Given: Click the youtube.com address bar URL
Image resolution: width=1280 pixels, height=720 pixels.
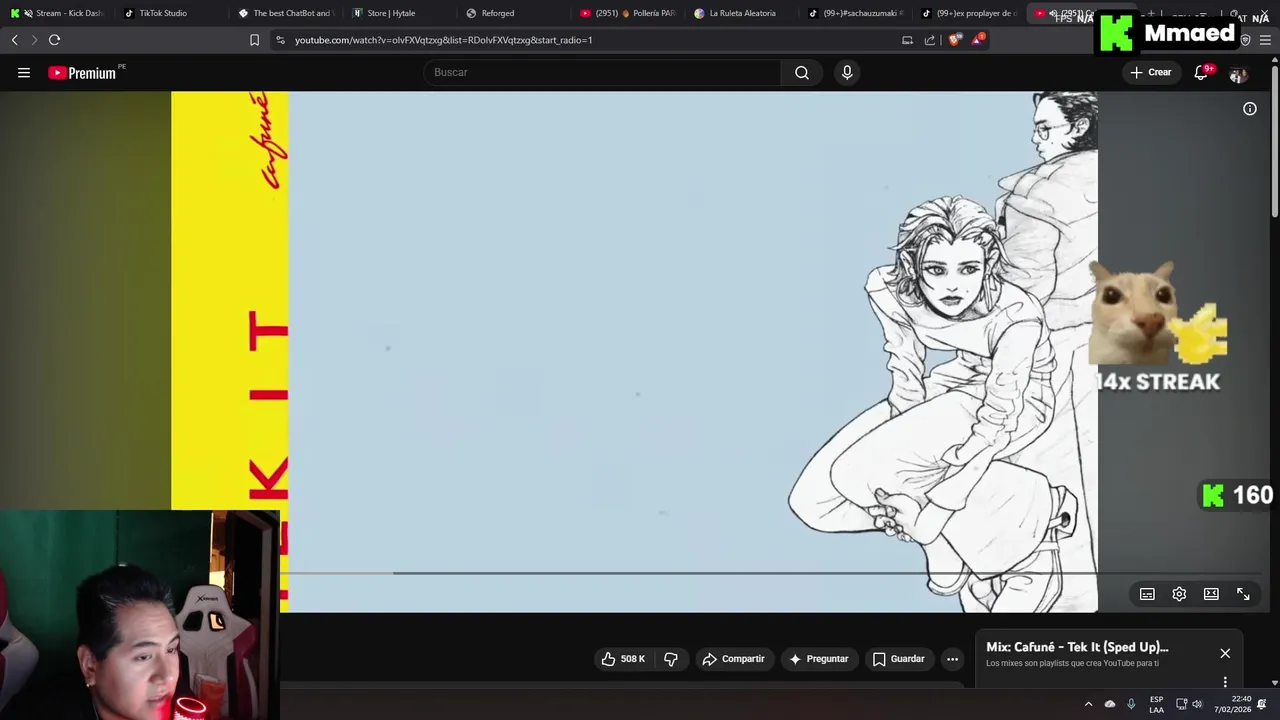Looking at the screenshot, I should tap(443, 40).
